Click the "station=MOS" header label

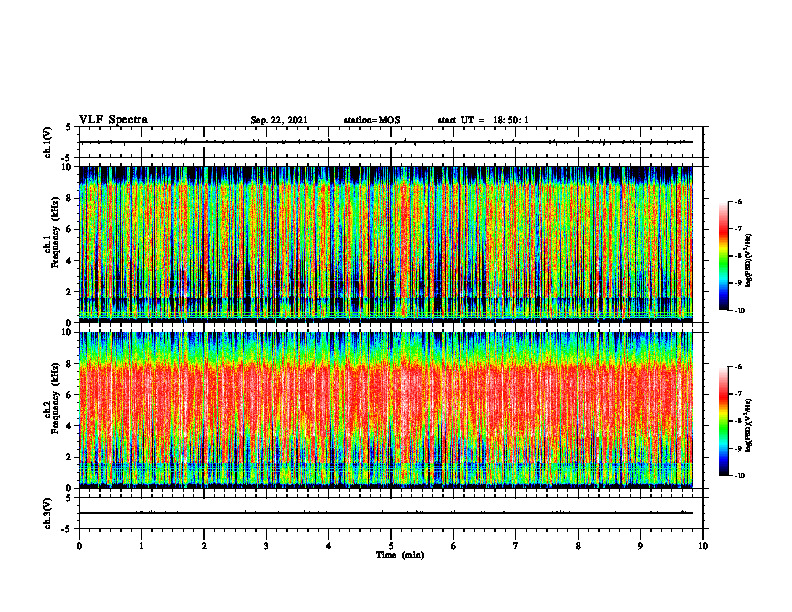tap(372, 120)
